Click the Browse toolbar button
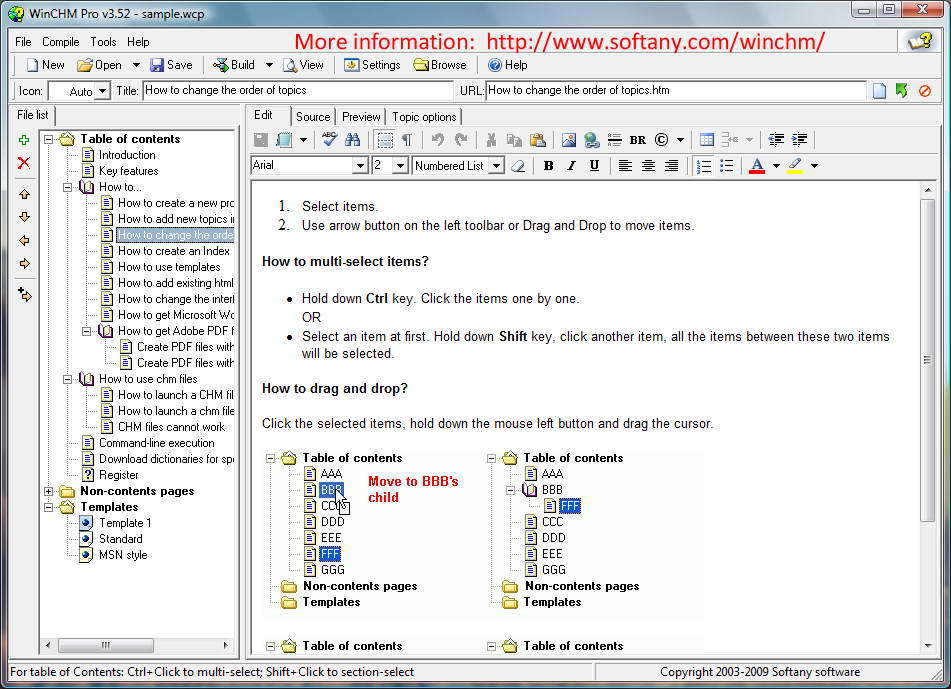 point(440,65)
